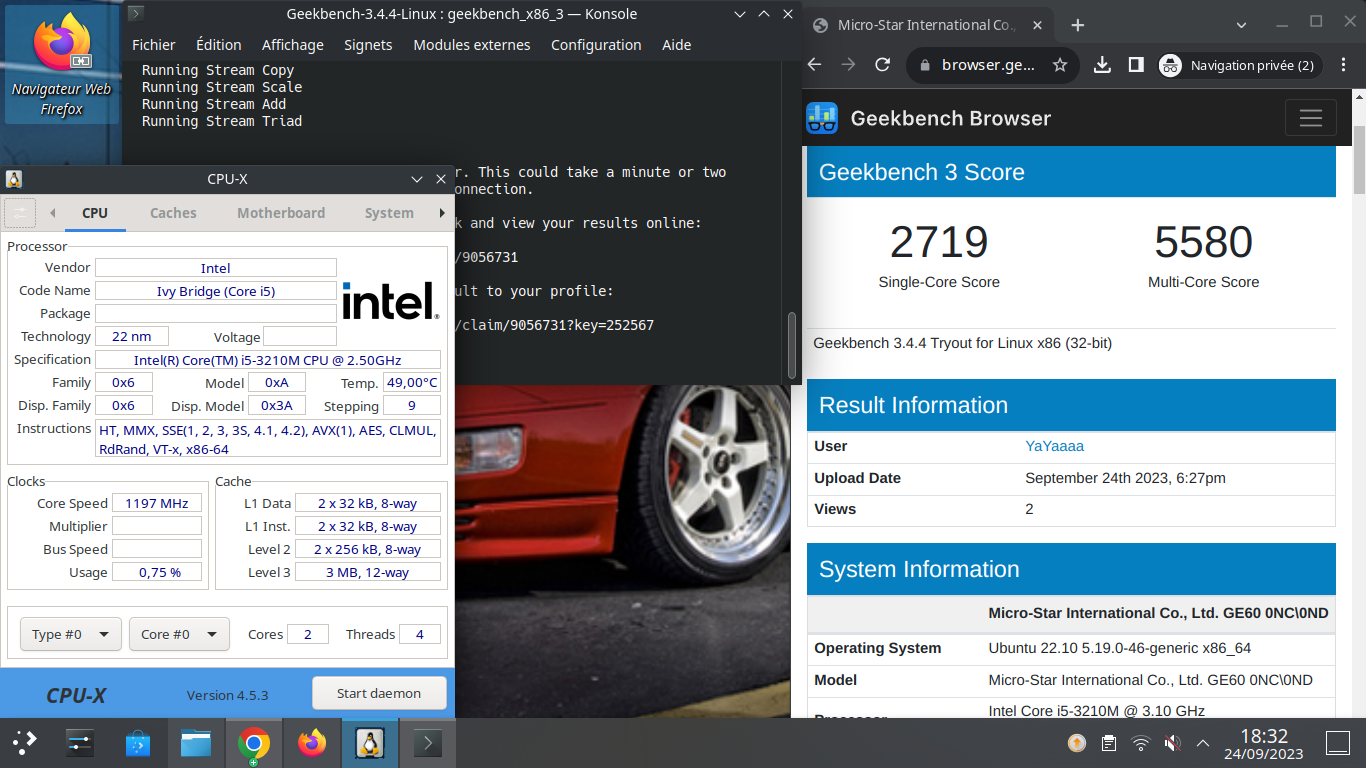Click the multi-core score 5580
This screenshot has height=768, width=1366.
click(1203, 242)
